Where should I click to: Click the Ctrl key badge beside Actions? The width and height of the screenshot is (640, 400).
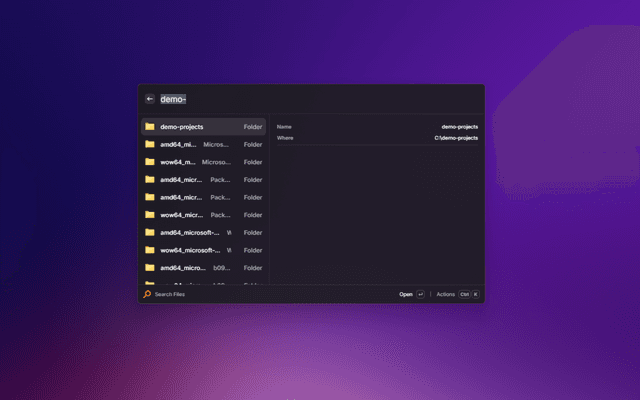click(x=465, y=294)
